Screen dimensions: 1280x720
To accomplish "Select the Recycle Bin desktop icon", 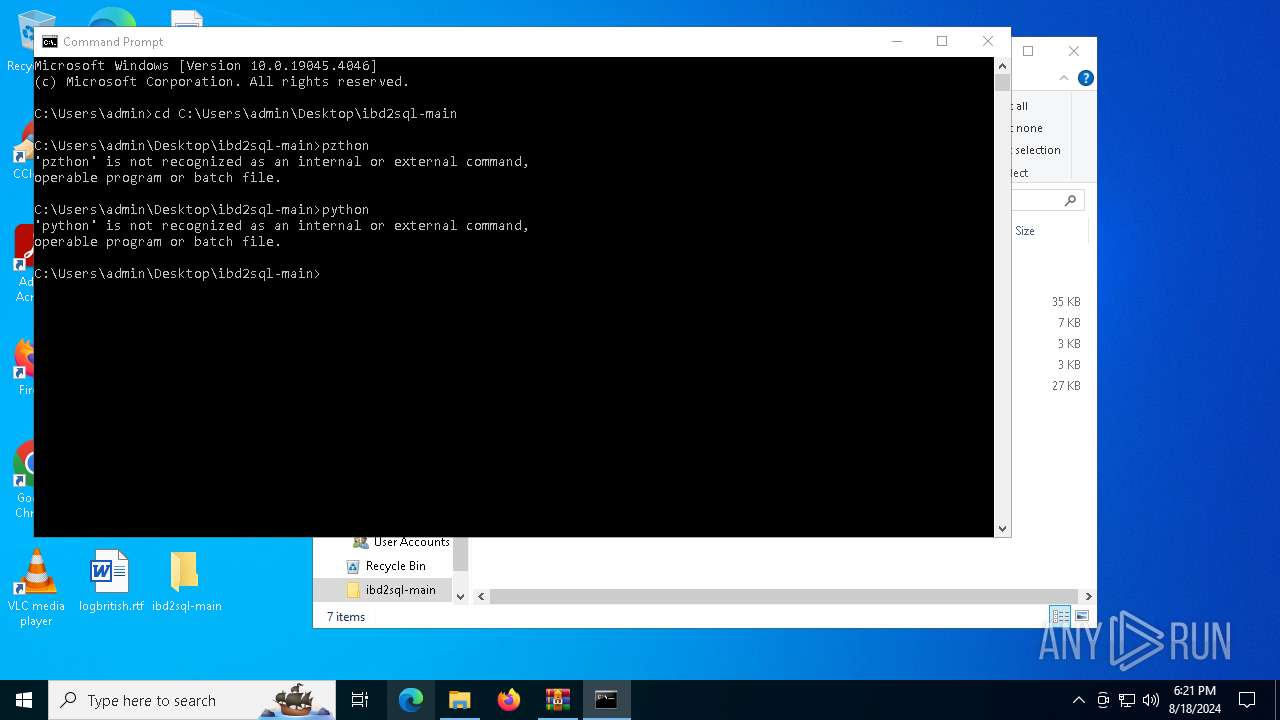I will click(20, 40).
